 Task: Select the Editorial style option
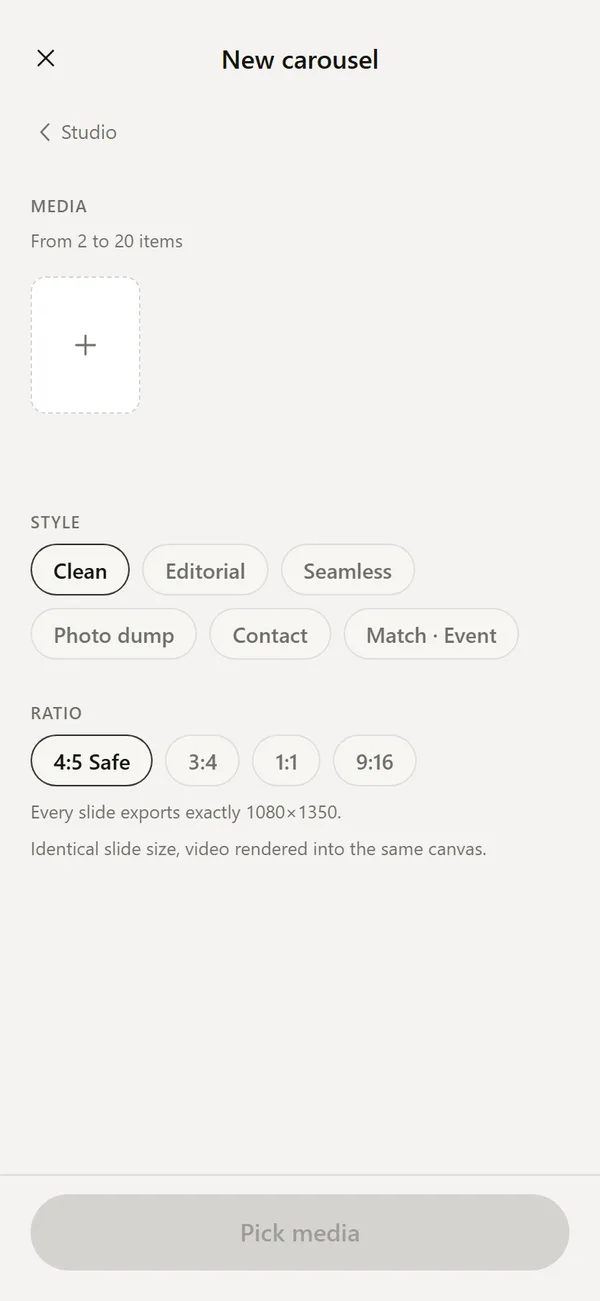(205, 571)
